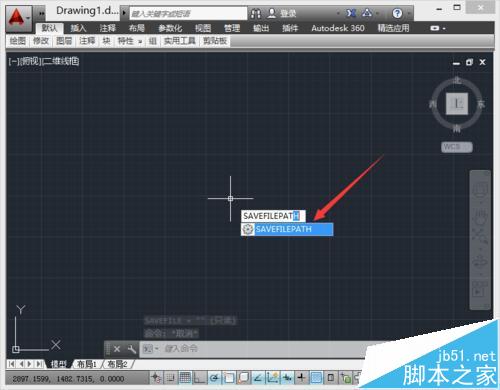Switch to the 参数化 ribbon tab

click(x=170, y=28)
